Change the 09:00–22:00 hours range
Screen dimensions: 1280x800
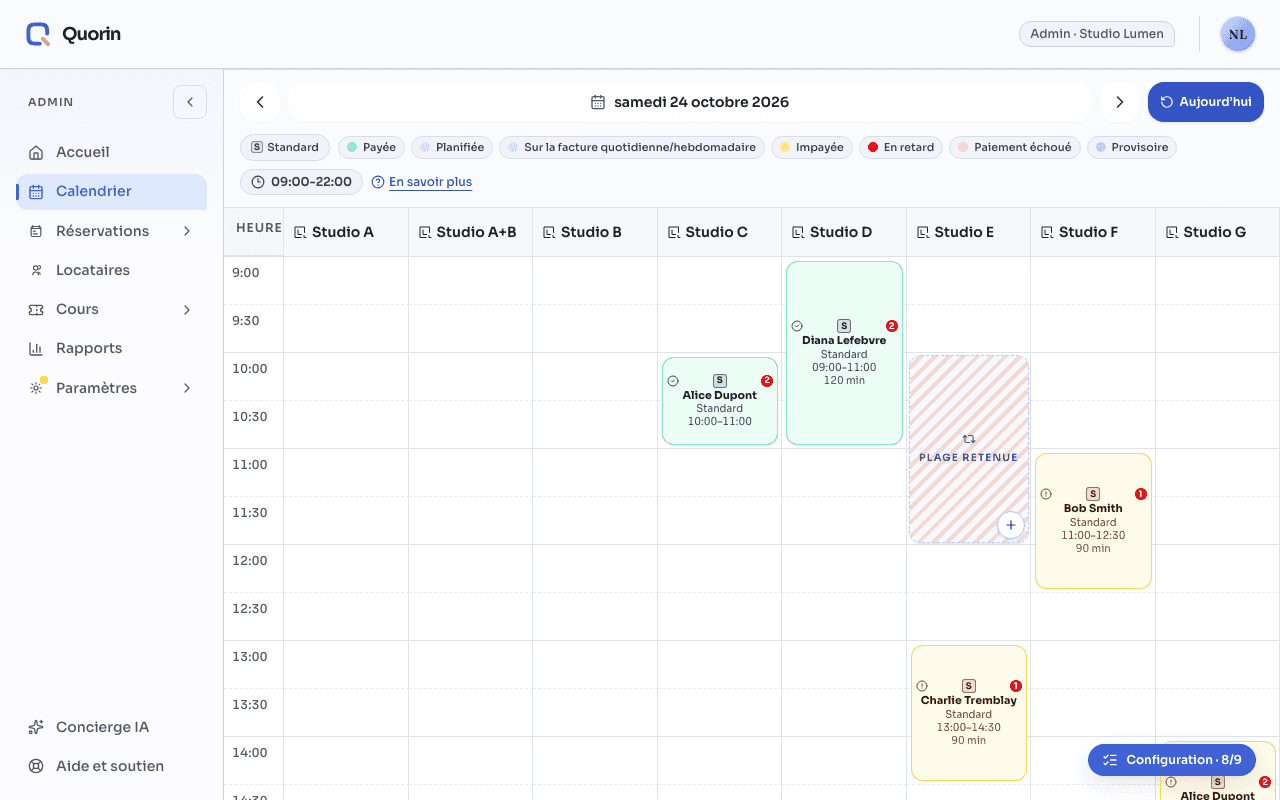click(301, 182)
